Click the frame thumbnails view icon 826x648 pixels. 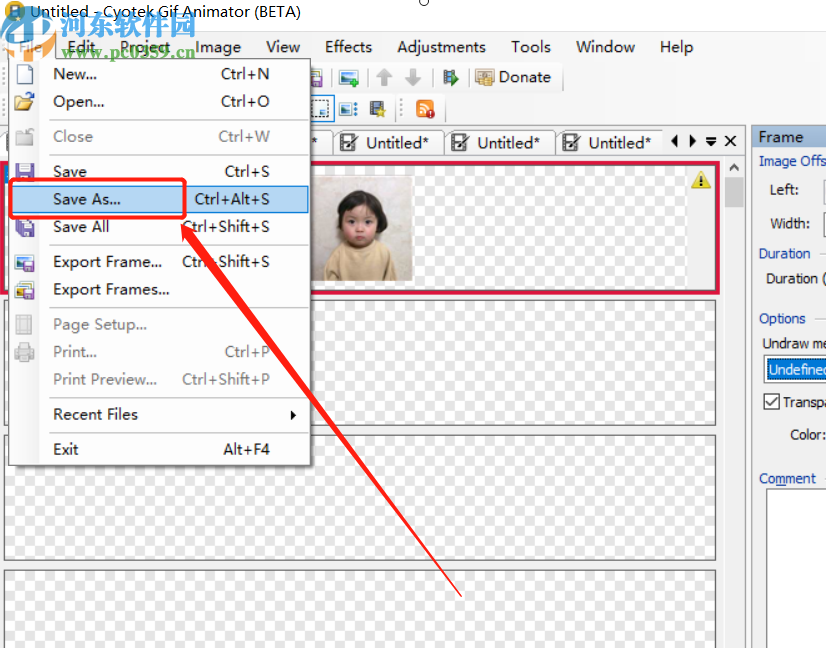[347, 108]
